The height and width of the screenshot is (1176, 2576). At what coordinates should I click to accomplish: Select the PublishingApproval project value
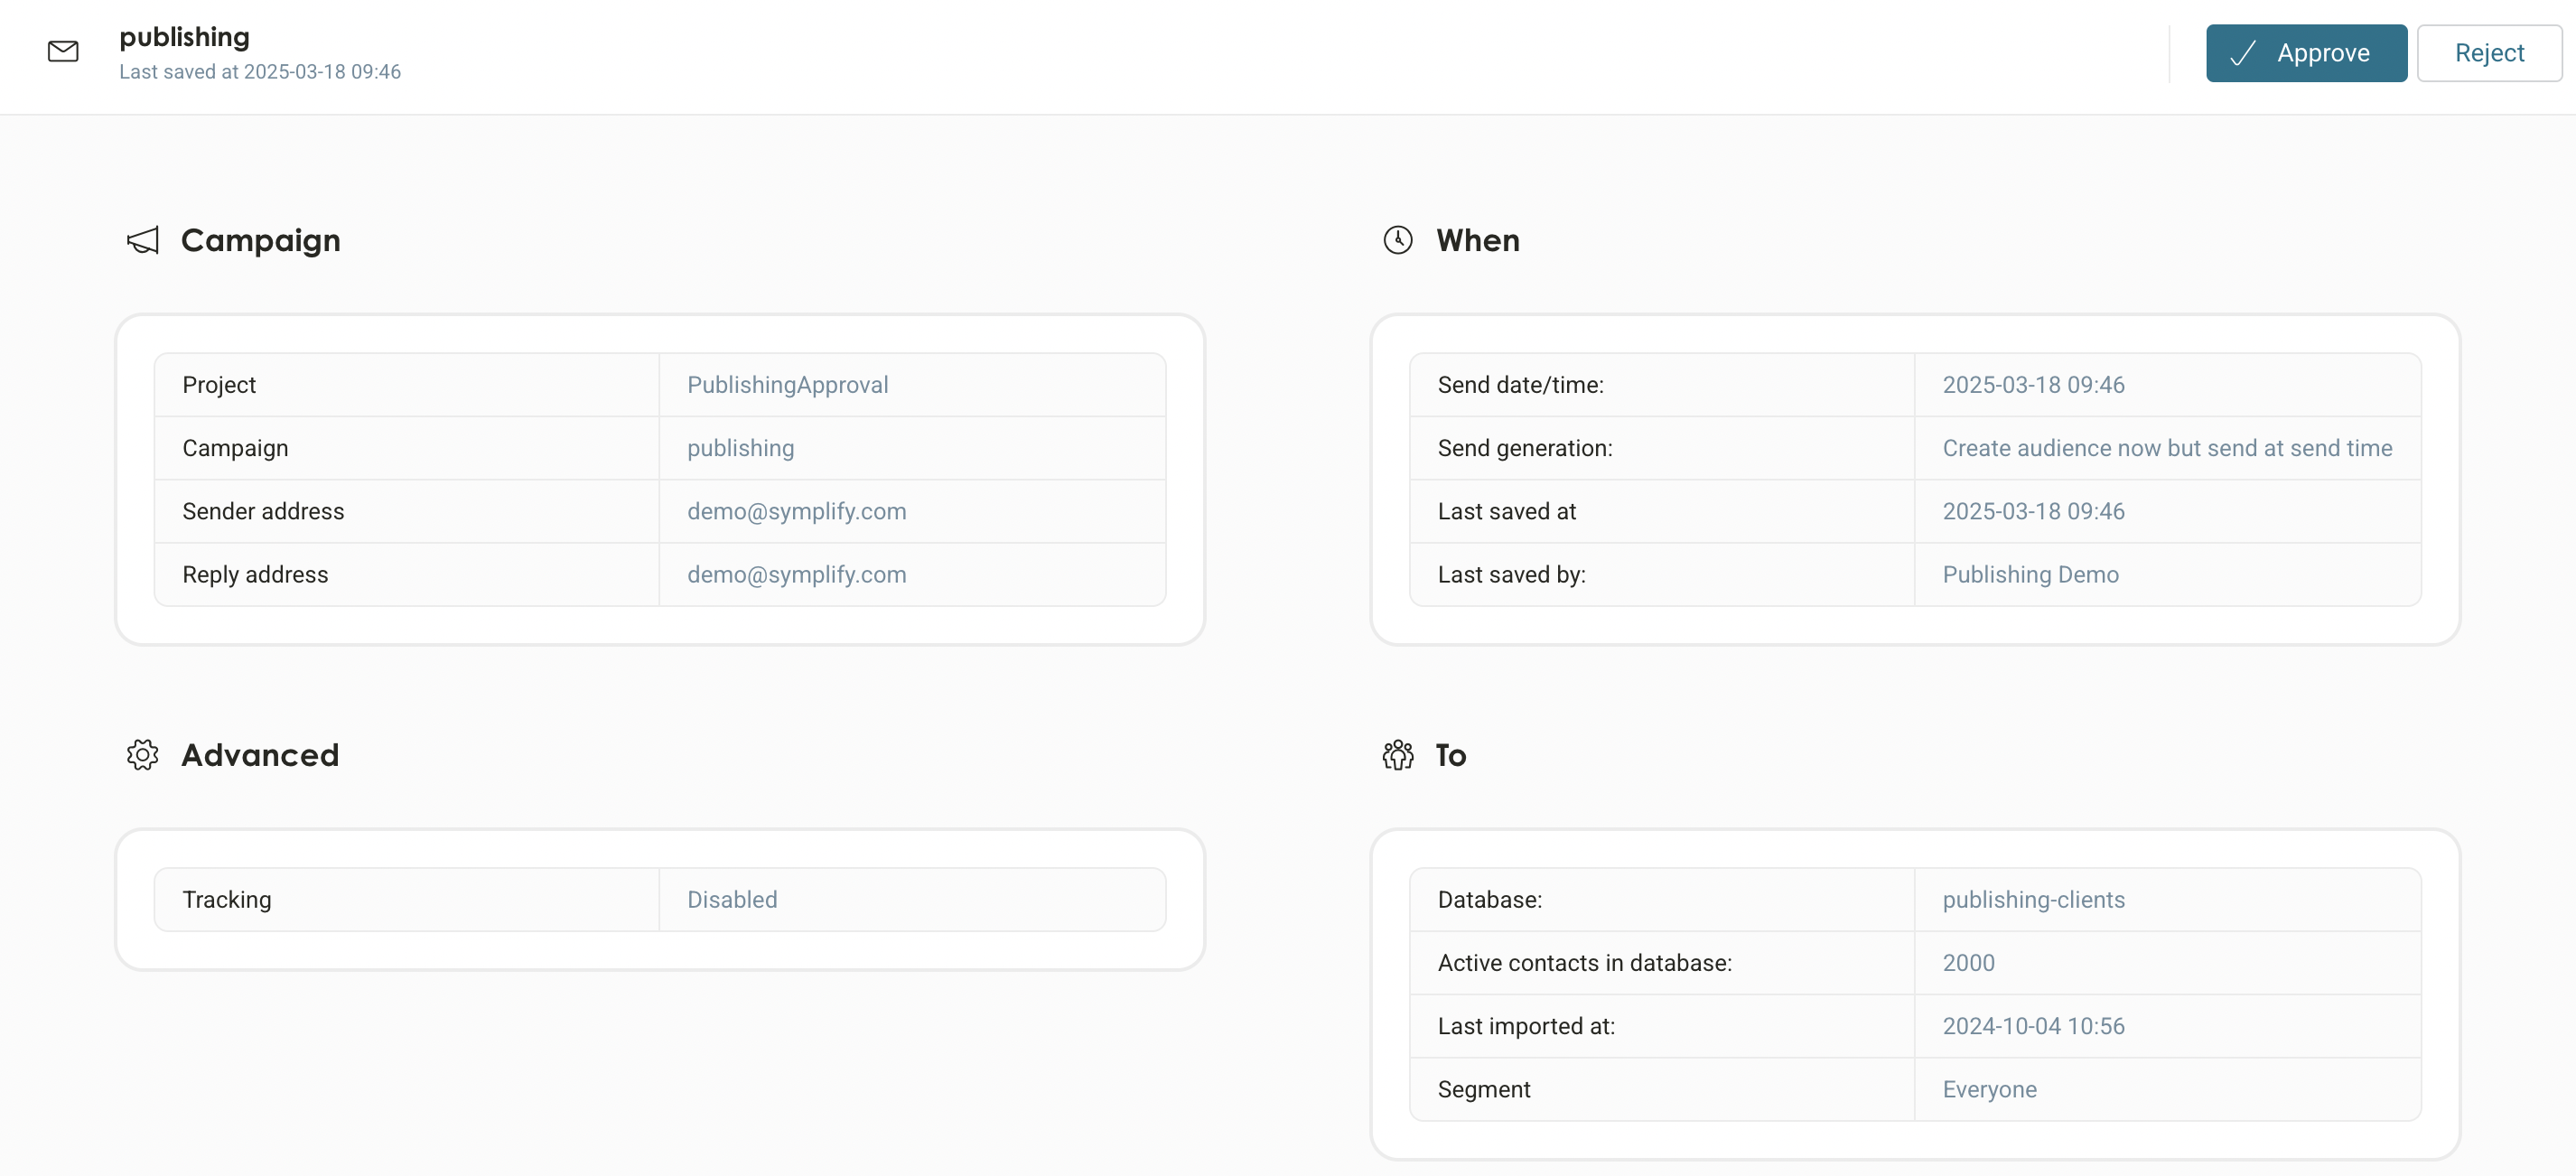pyautogui.click(x=787, y=385)
